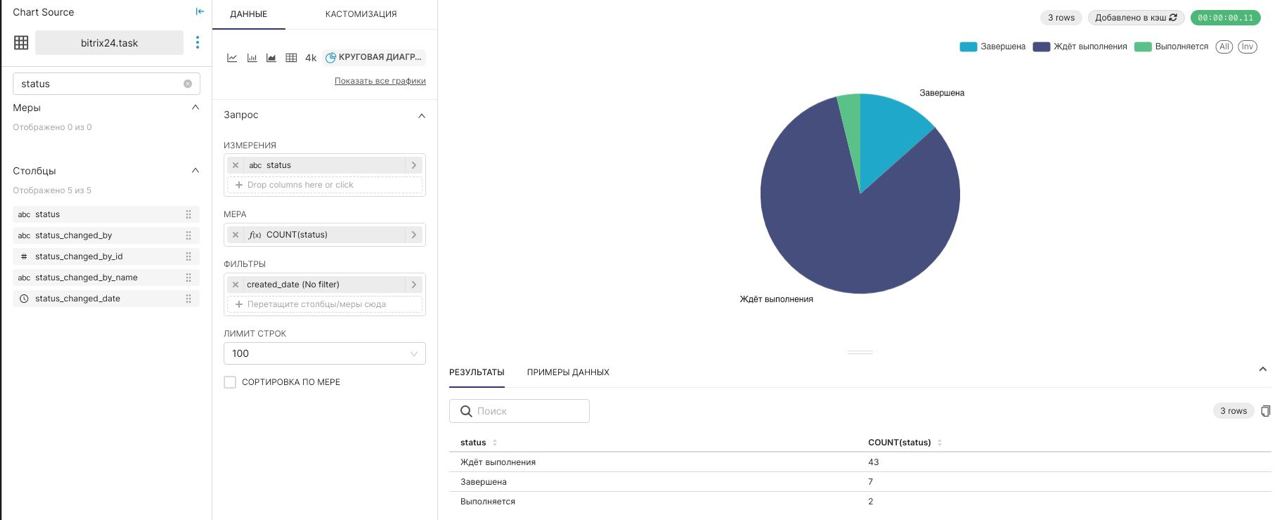This screenshot has width=1280, height=520.
Task: Open the row limit 100 dropdown
Action: tap(324, 353)
